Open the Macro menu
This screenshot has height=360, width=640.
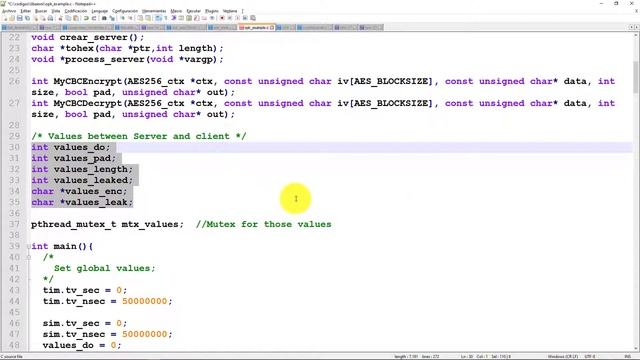coord(176,11)
